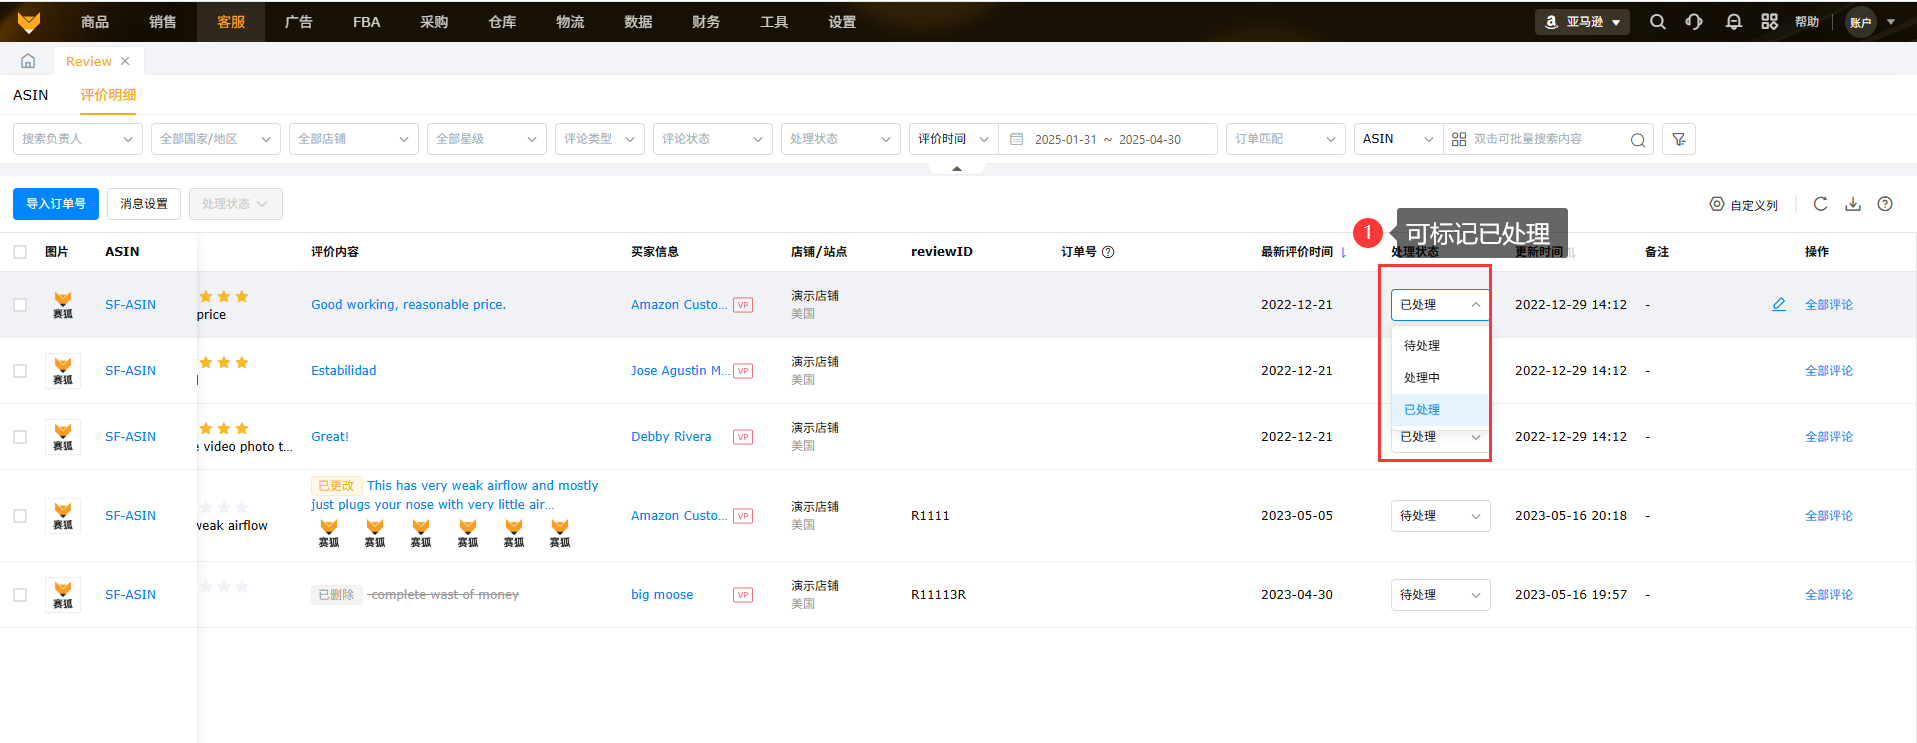Open the notifications bell icon
The width and height of the screenshot is (1917, 743).
coord(1733,22)
